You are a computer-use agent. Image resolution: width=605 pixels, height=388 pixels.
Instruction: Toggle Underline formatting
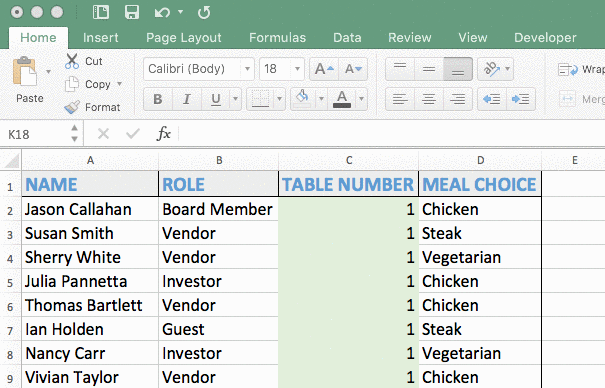(x=216, y=99)
